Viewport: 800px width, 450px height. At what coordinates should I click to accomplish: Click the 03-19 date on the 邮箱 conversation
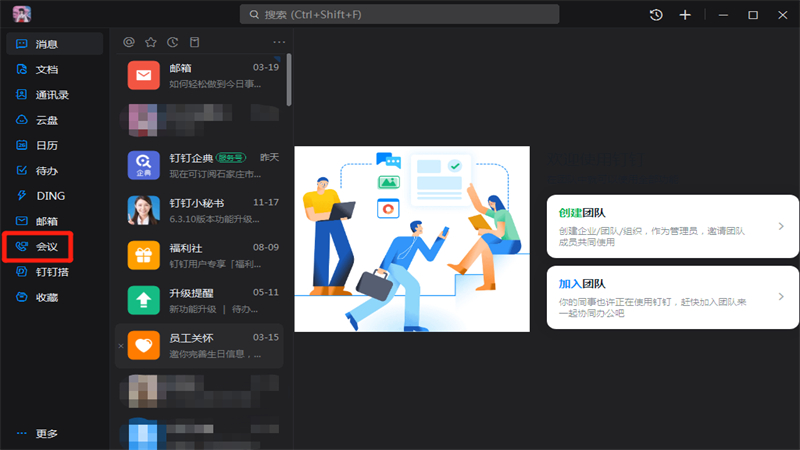(266, 67)
